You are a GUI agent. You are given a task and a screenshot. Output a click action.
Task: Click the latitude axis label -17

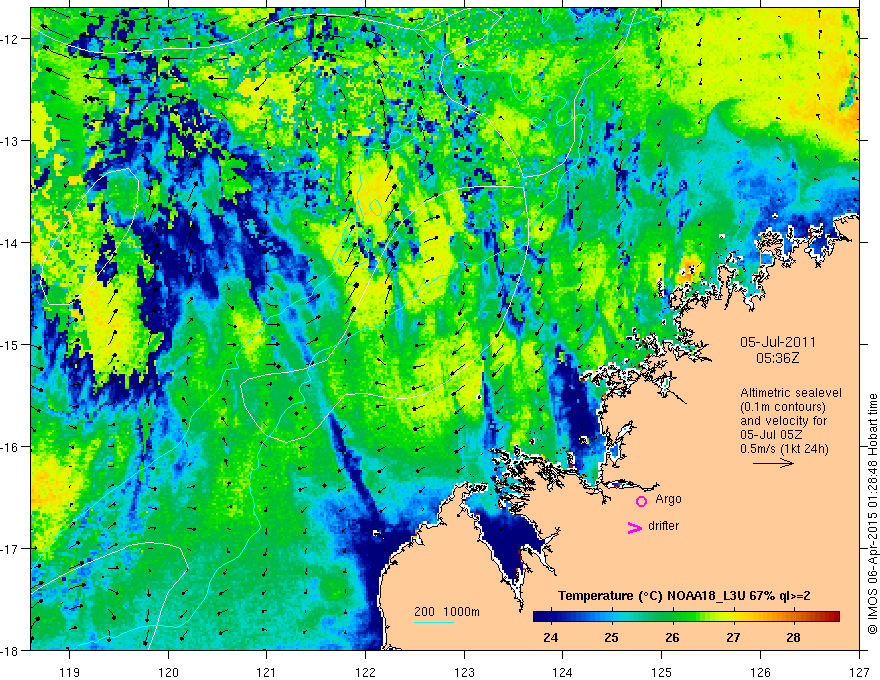coord(9,548)
